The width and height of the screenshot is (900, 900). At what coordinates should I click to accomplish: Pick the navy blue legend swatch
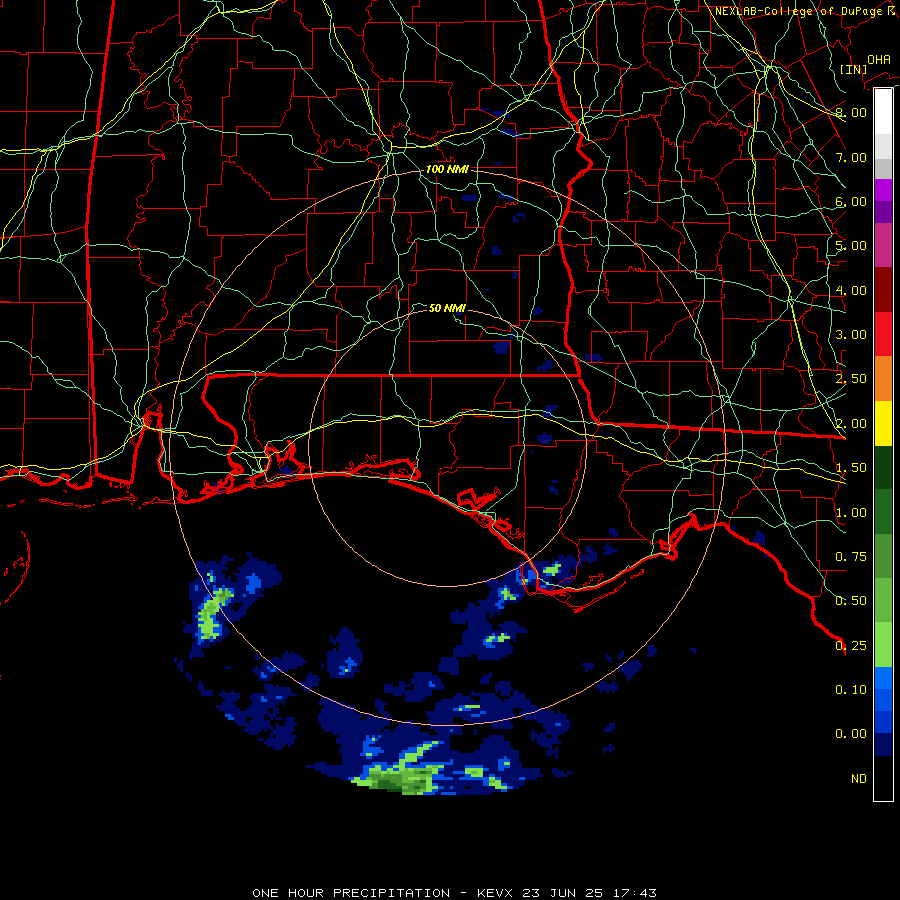pyautogui.click(x=883, y=745)
